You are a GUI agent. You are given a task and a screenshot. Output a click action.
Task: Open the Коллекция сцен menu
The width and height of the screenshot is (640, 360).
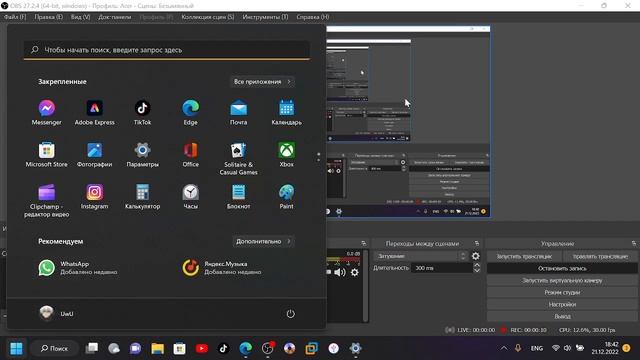tap(208, 17)
